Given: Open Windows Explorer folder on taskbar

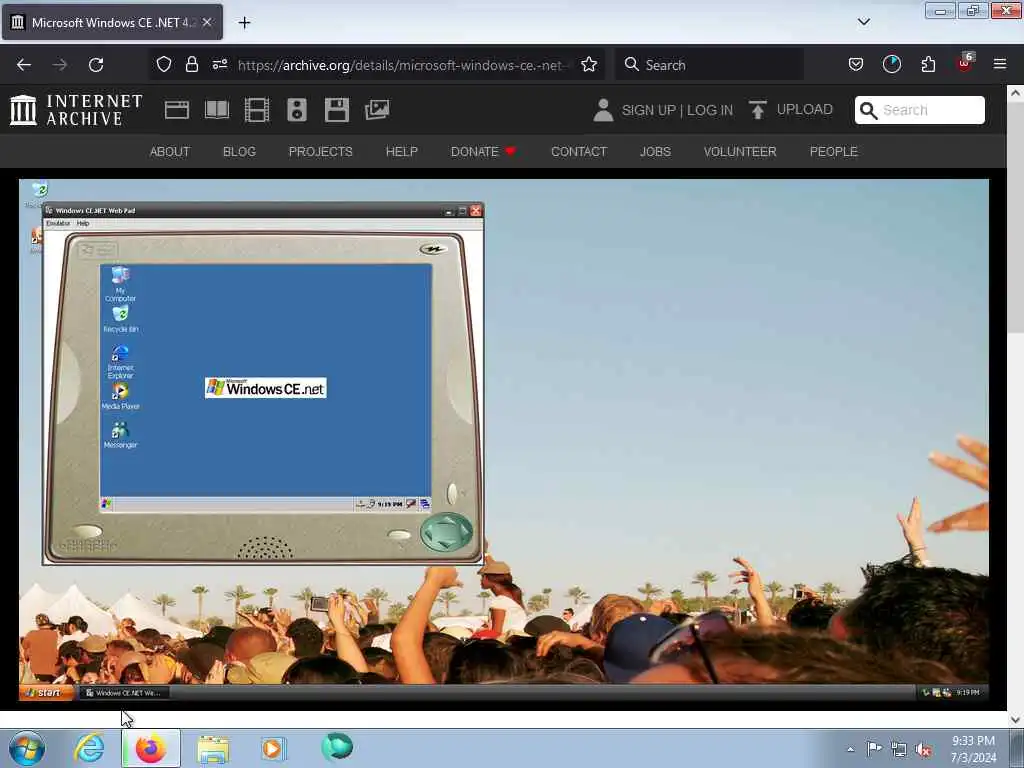Looking at the screenshot, I should [214, 749].
